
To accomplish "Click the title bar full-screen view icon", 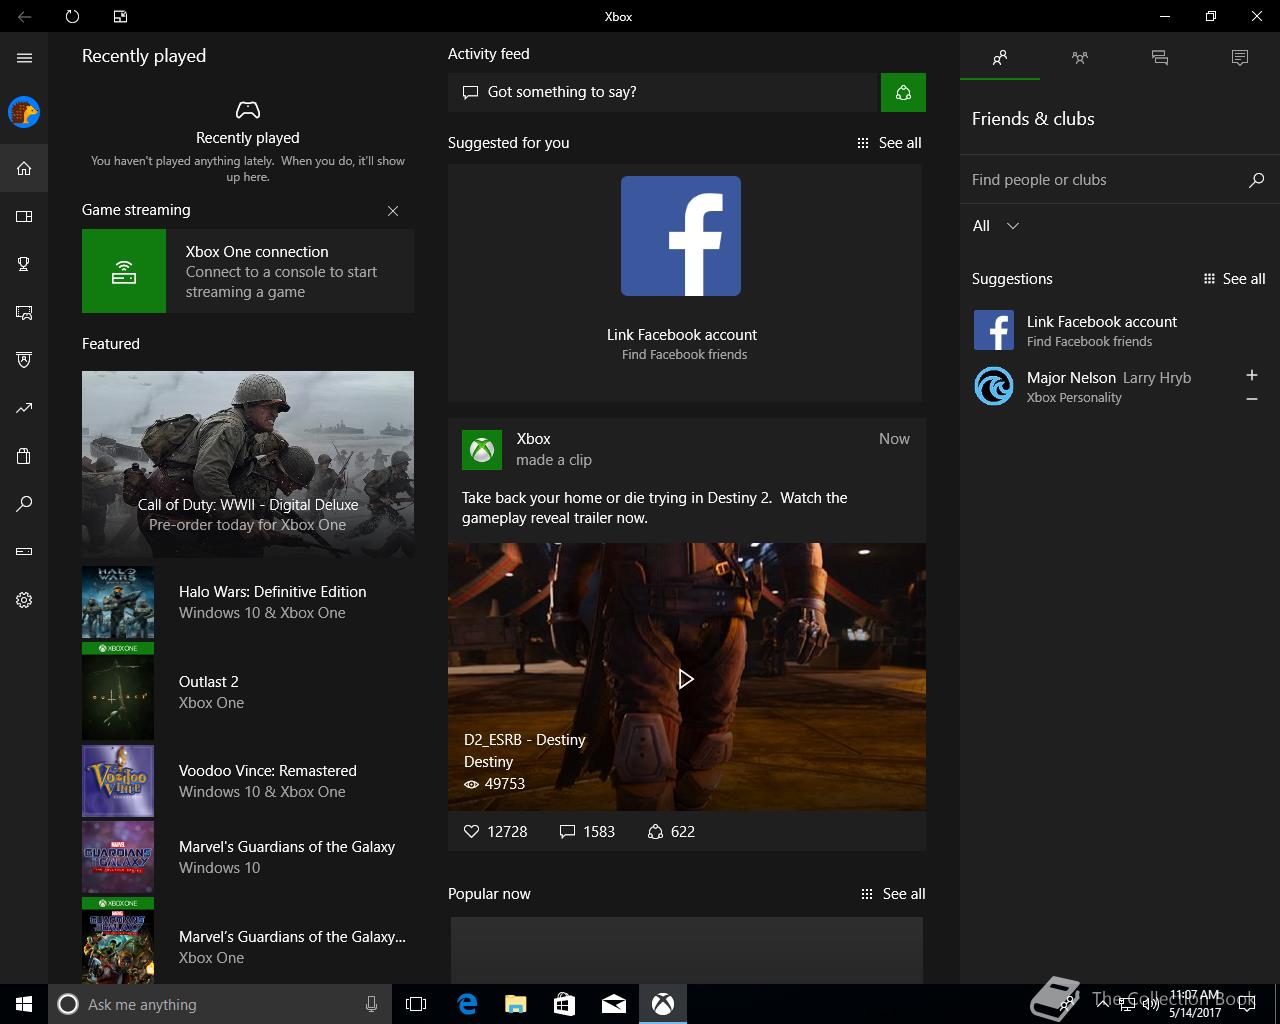I will 120,16.
